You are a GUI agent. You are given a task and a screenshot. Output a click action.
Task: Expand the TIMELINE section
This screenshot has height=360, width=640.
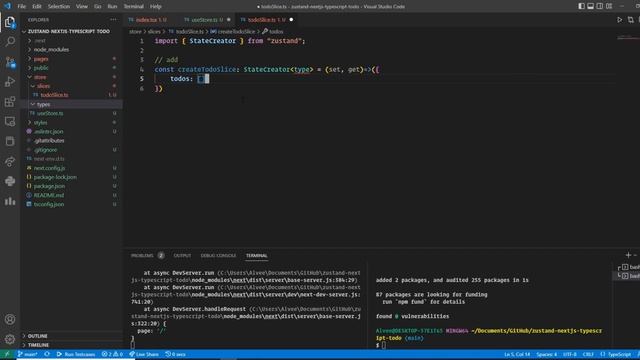tap(71, 345)
